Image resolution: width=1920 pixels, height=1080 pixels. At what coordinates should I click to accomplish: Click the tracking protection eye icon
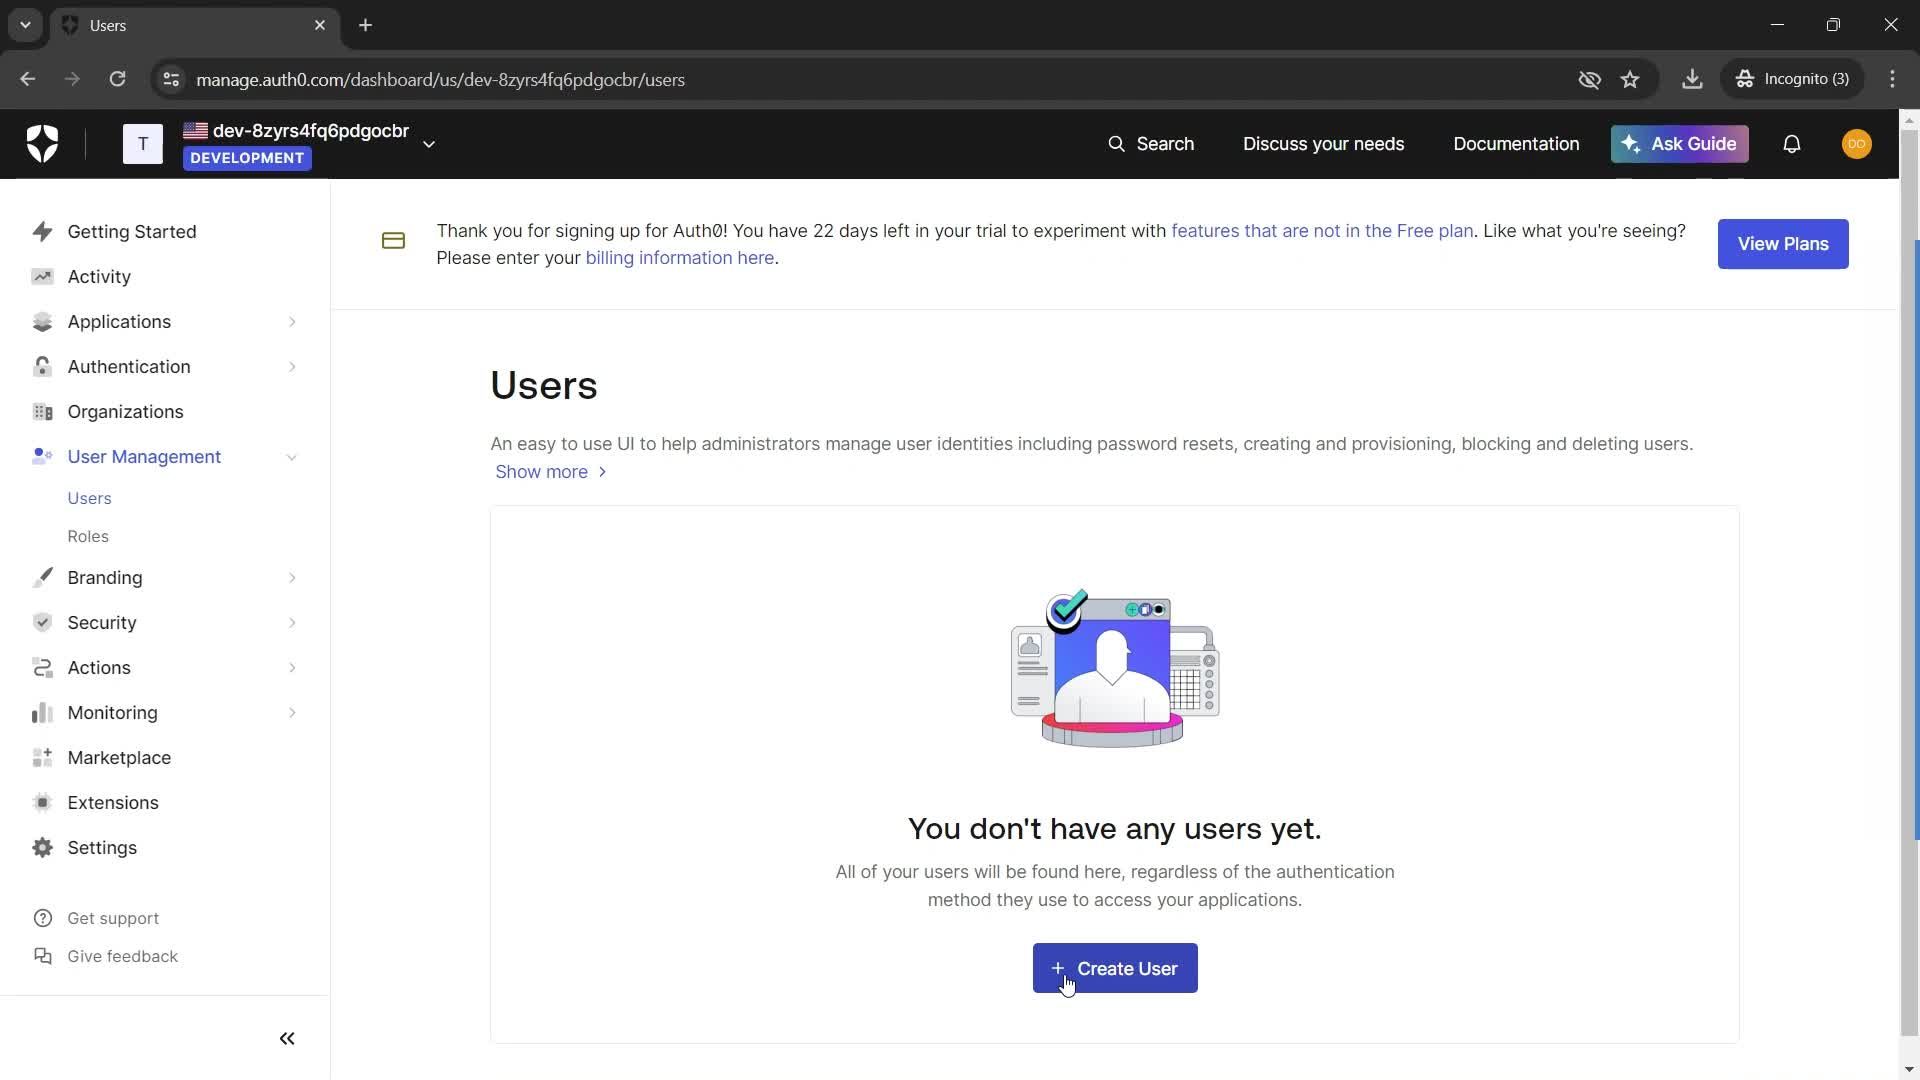1589,79
